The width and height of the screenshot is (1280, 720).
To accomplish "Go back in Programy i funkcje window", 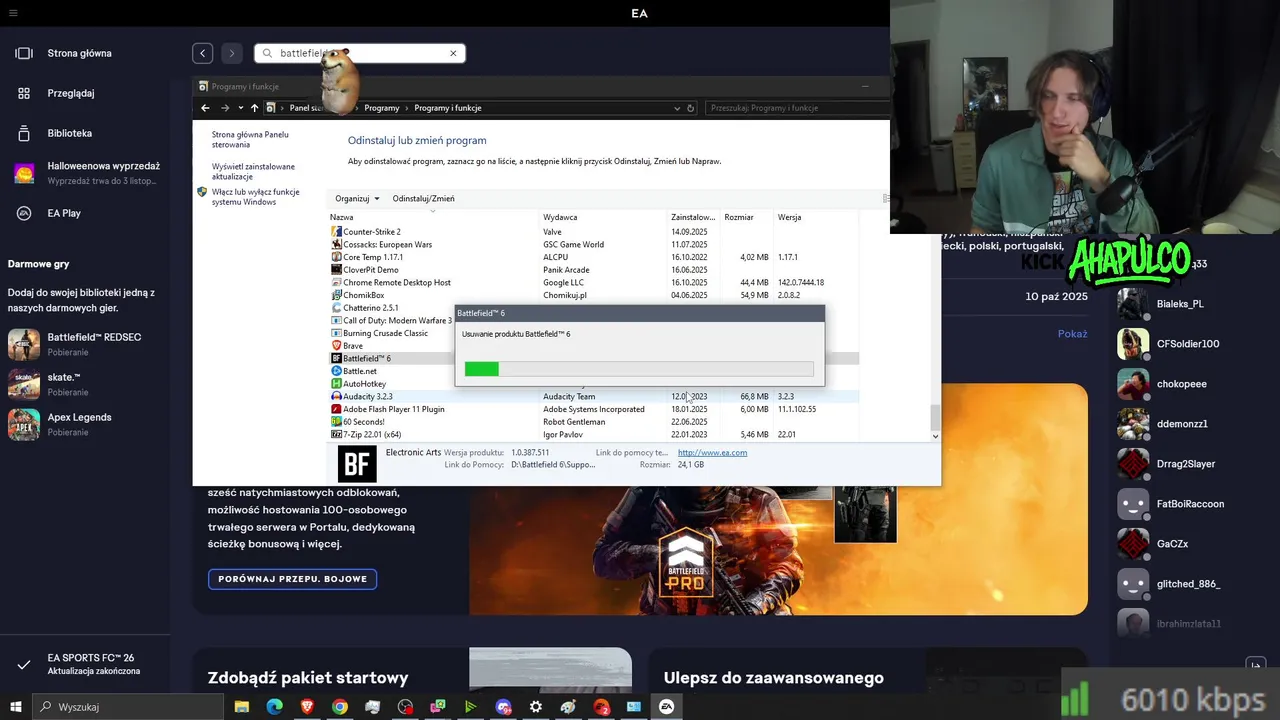I will click(x=205, y=108).
